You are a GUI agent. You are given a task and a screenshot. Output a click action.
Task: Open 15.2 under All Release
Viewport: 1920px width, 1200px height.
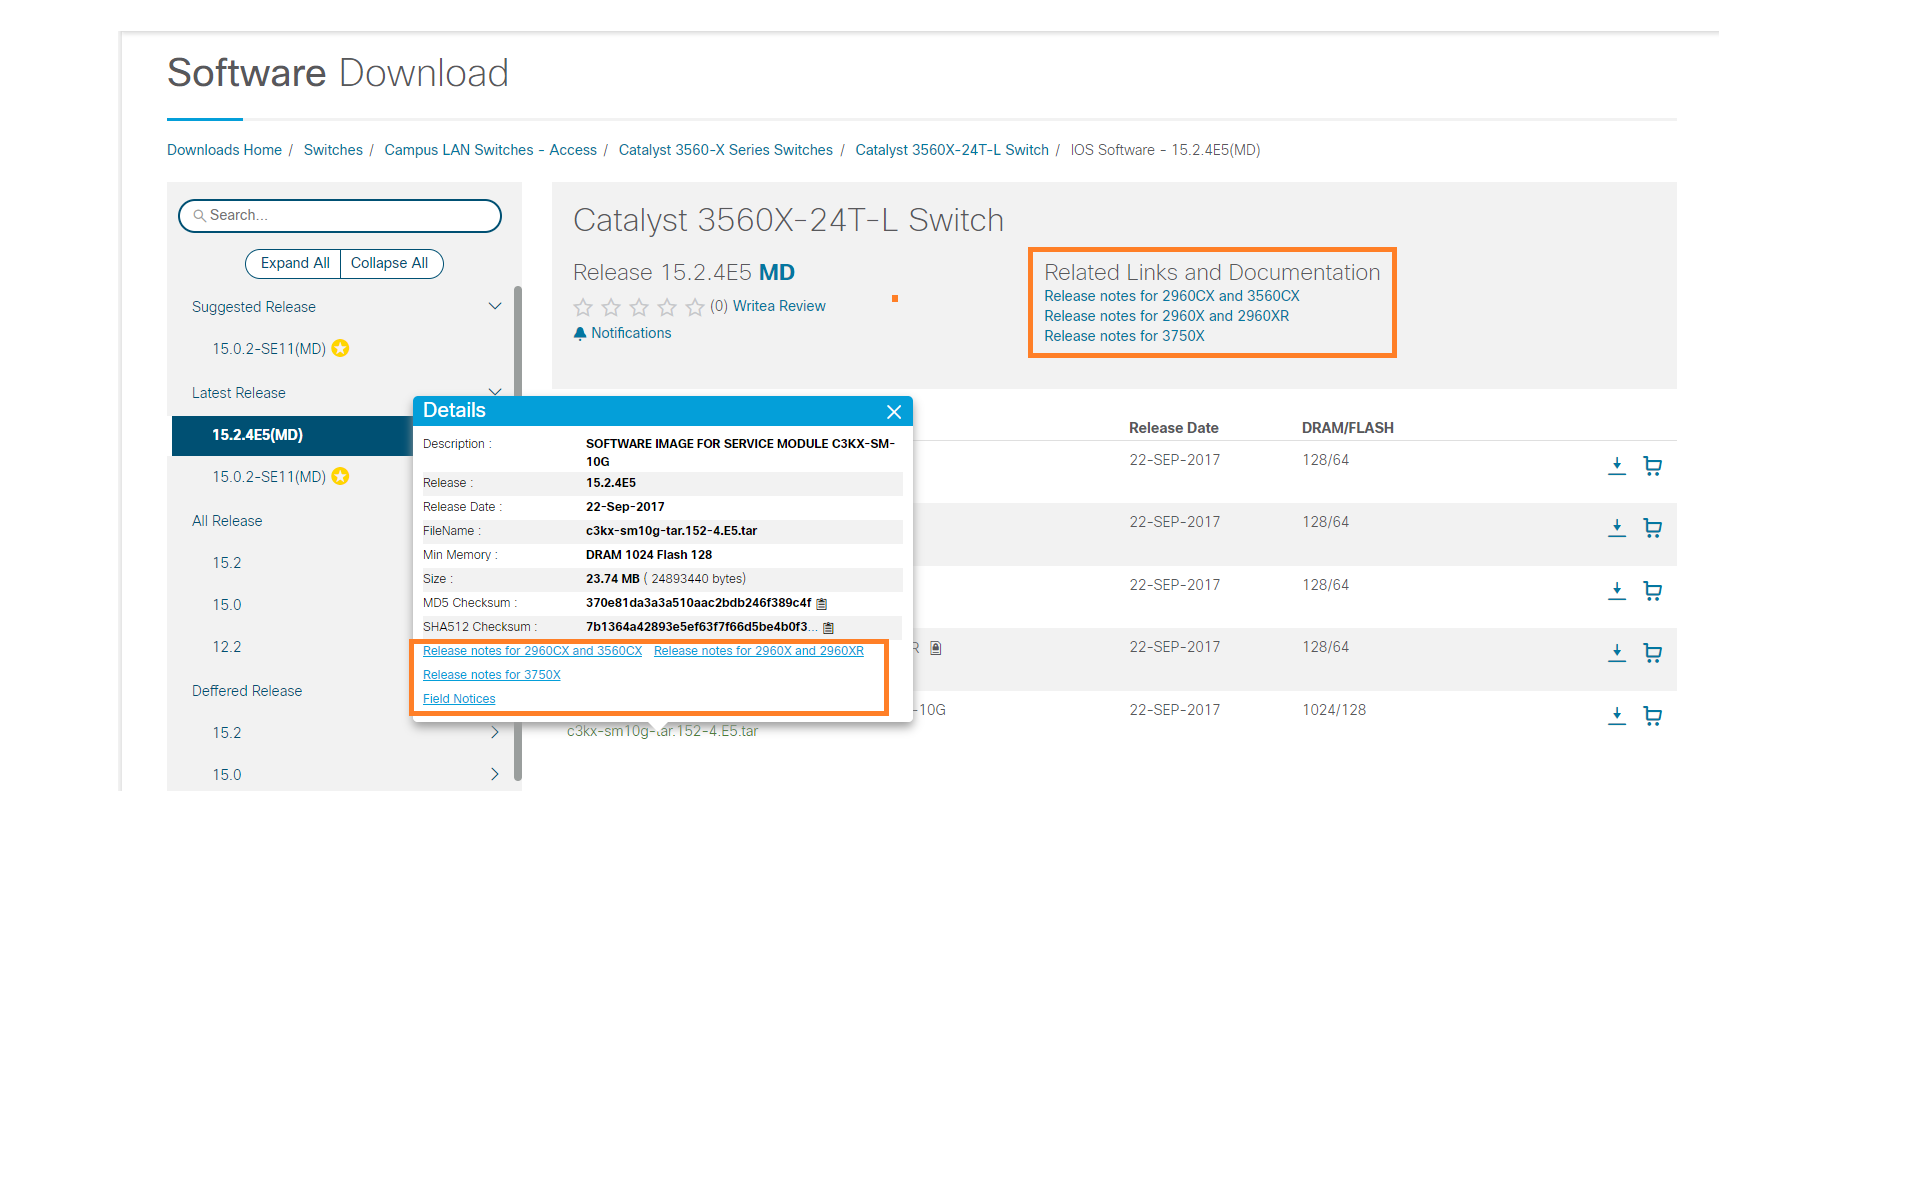pos(227,563)
